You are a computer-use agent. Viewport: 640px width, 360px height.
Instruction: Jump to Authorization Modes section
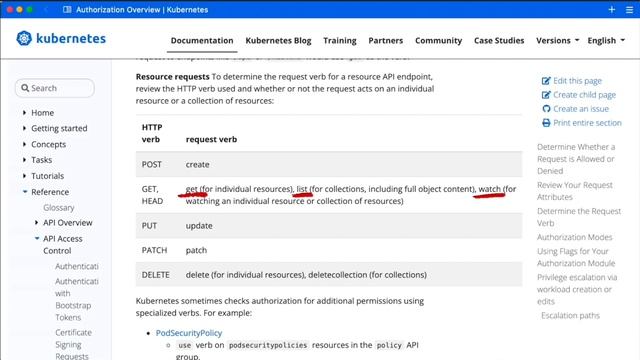[575, 237]
